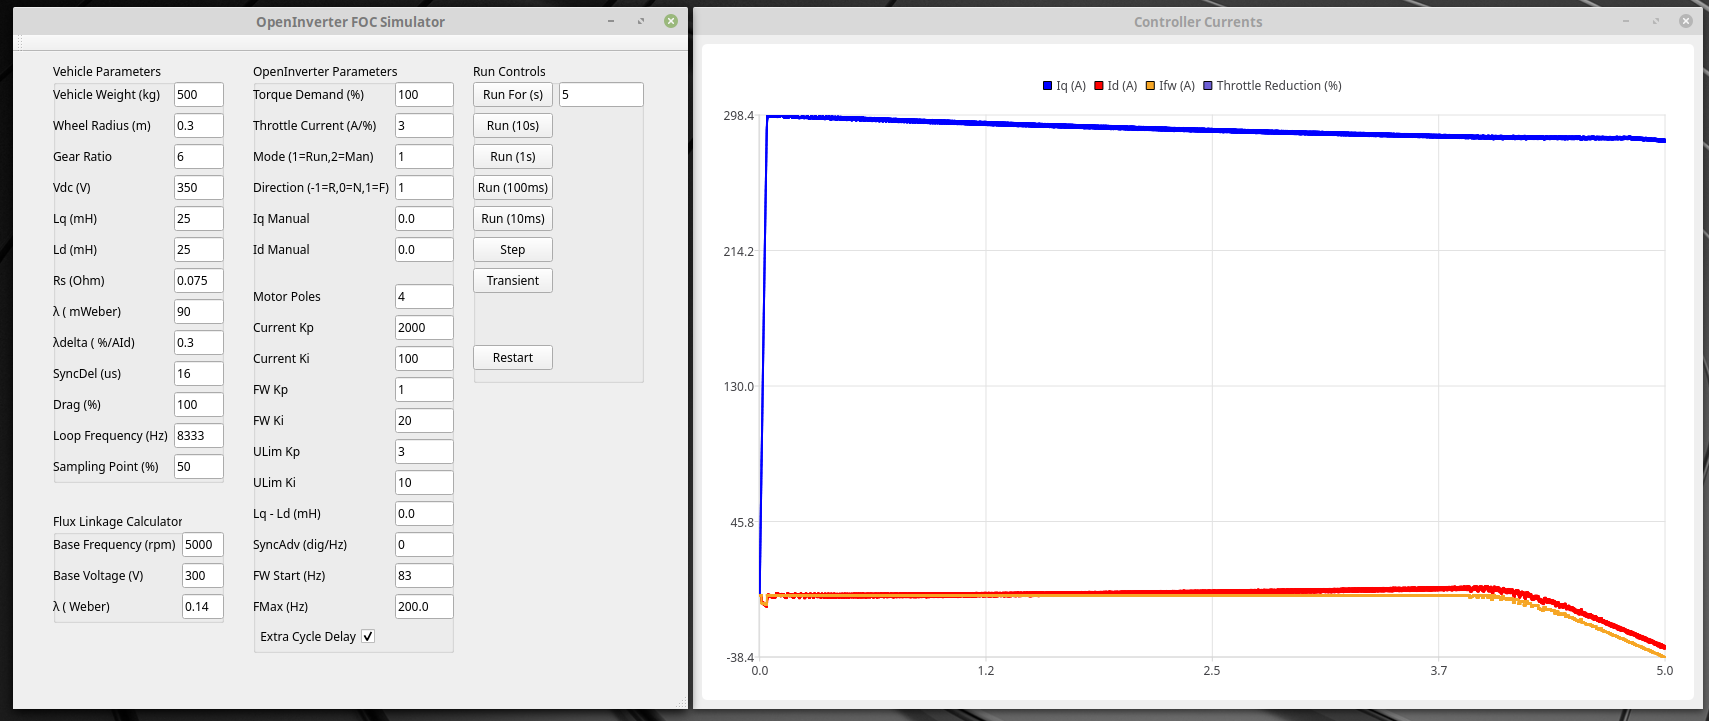Click the blue Iq (A) legend marker
The width and height of the screenshot is (1709, 721).
coord(1047,86)
